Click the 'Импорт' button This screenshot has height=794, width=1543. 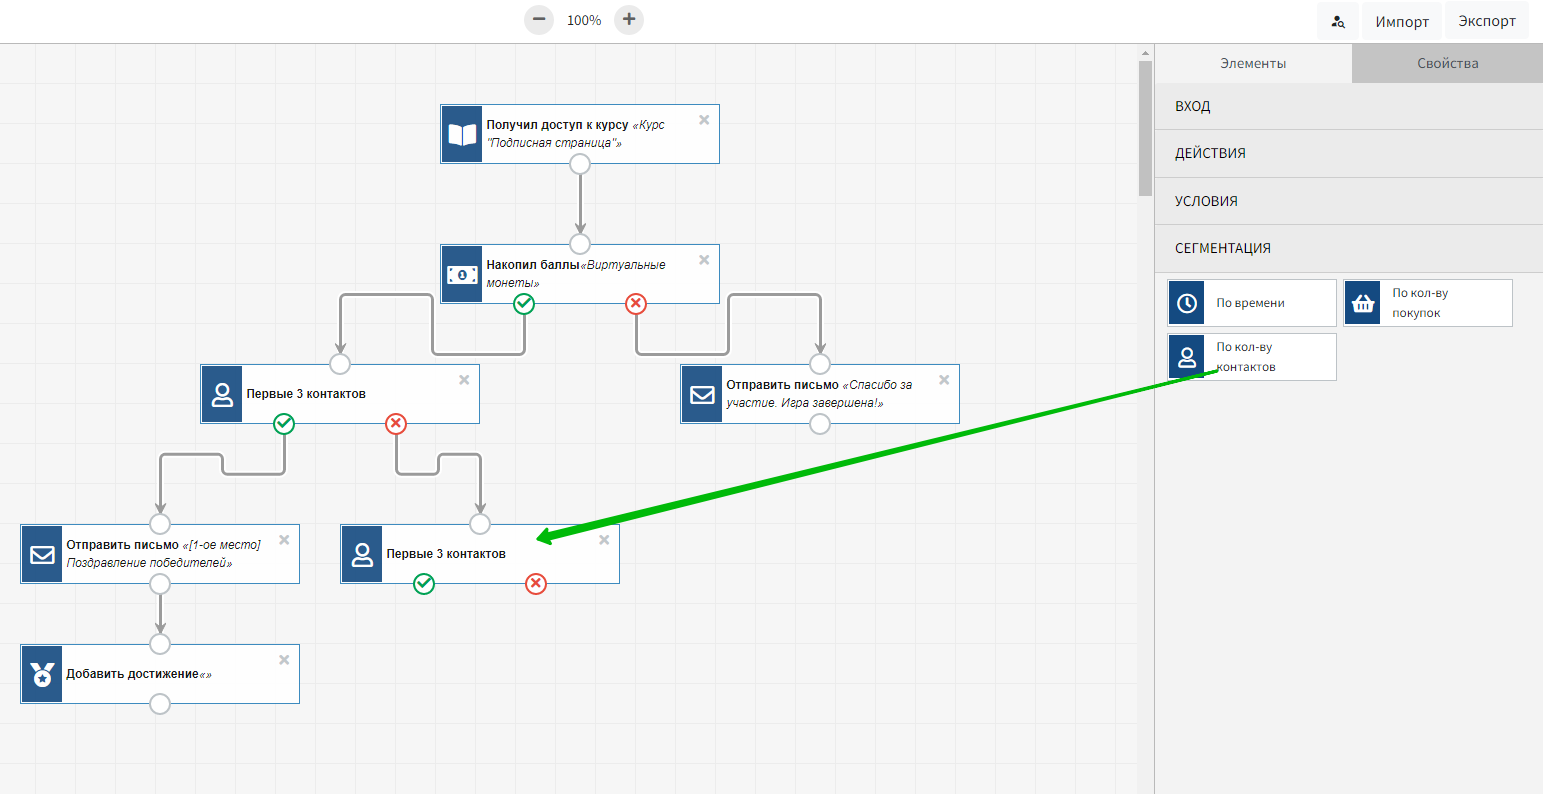[x=1402, y=22]
